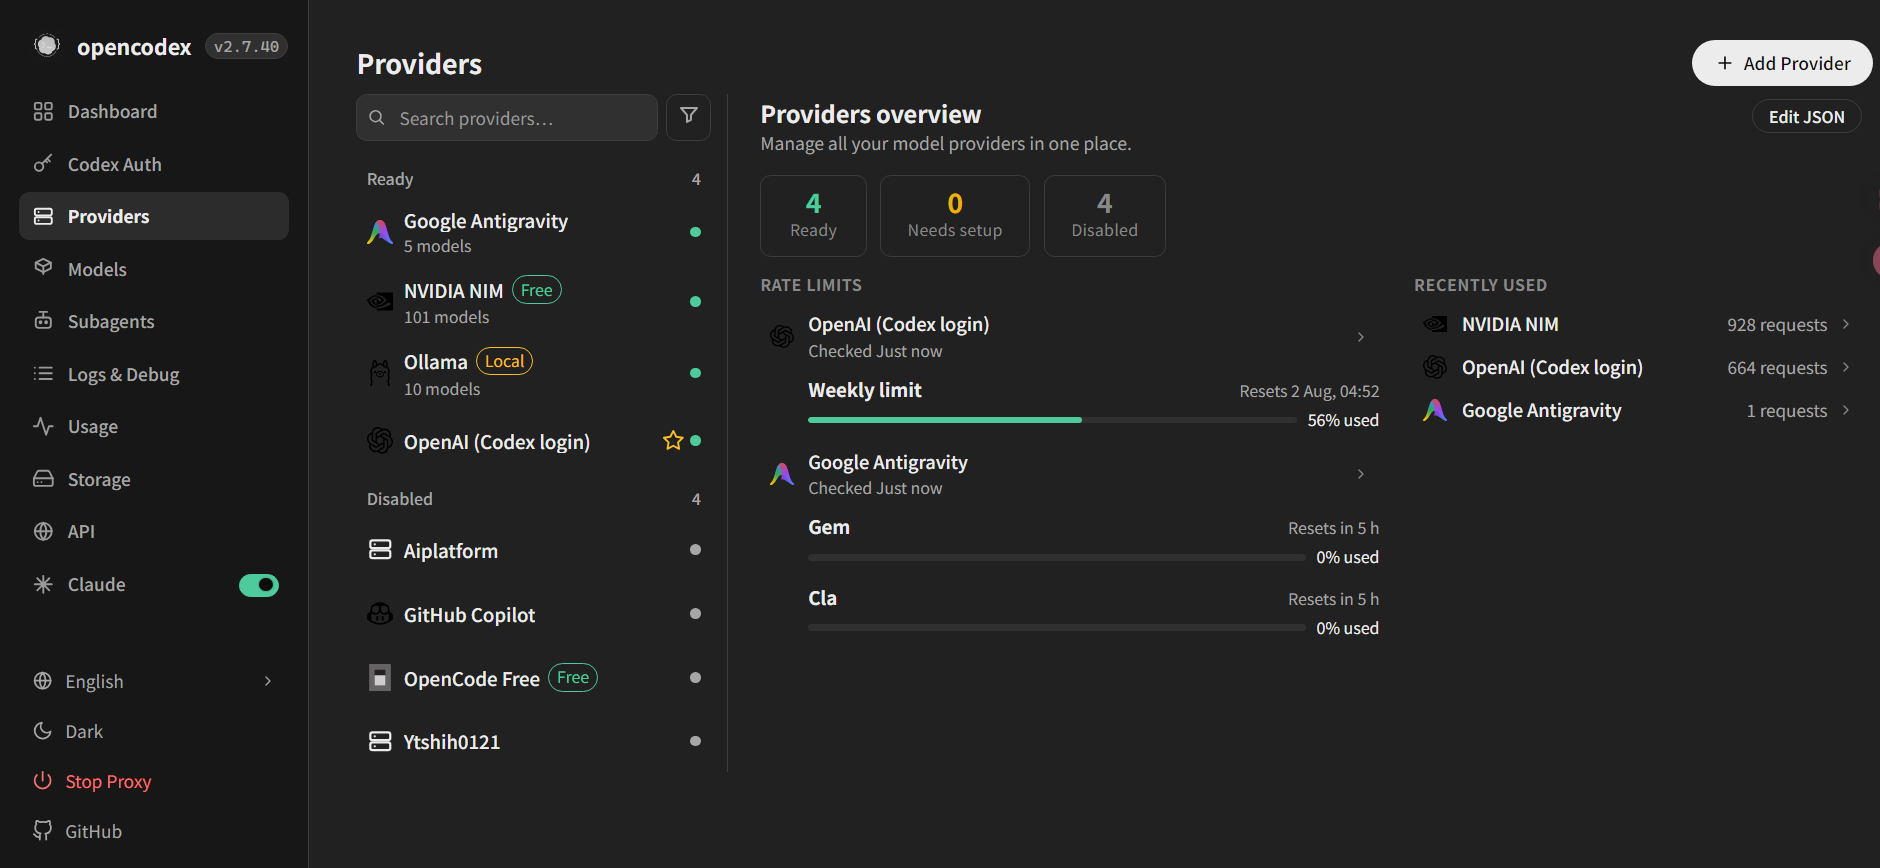1880x868 pixels.
Task: Select the 0 Needs setup card
Action: (955, 216)
